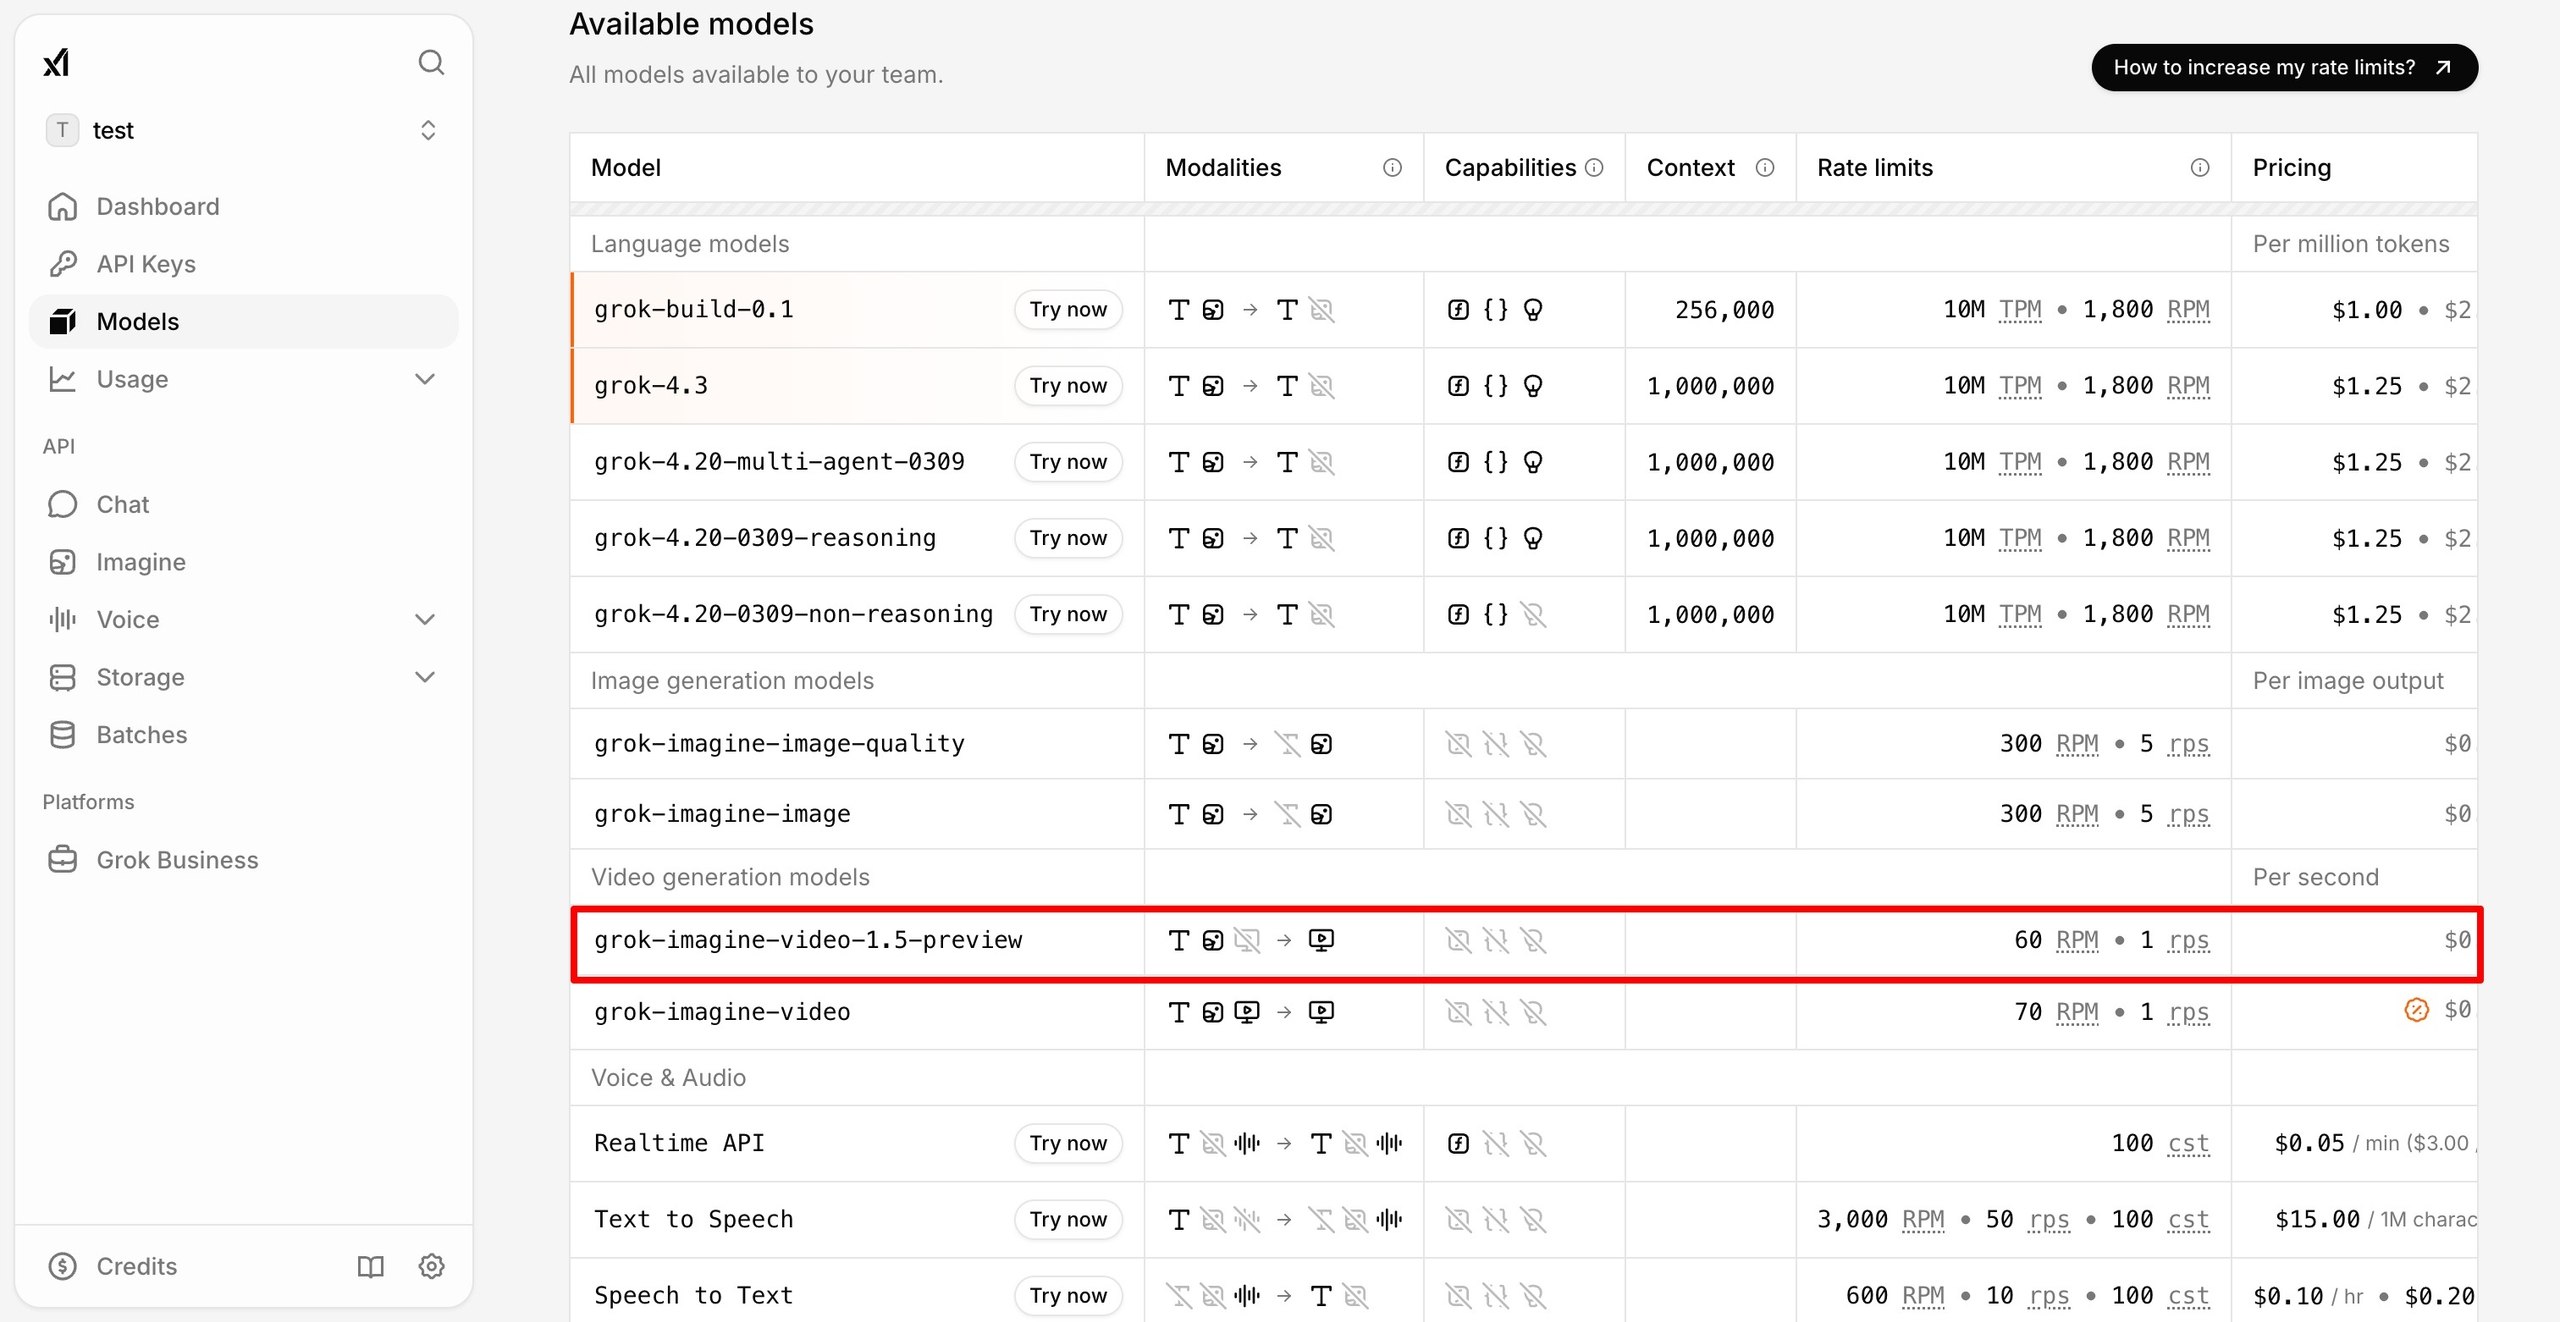Click Rate limits column info icon

(x=2200, y=168)
